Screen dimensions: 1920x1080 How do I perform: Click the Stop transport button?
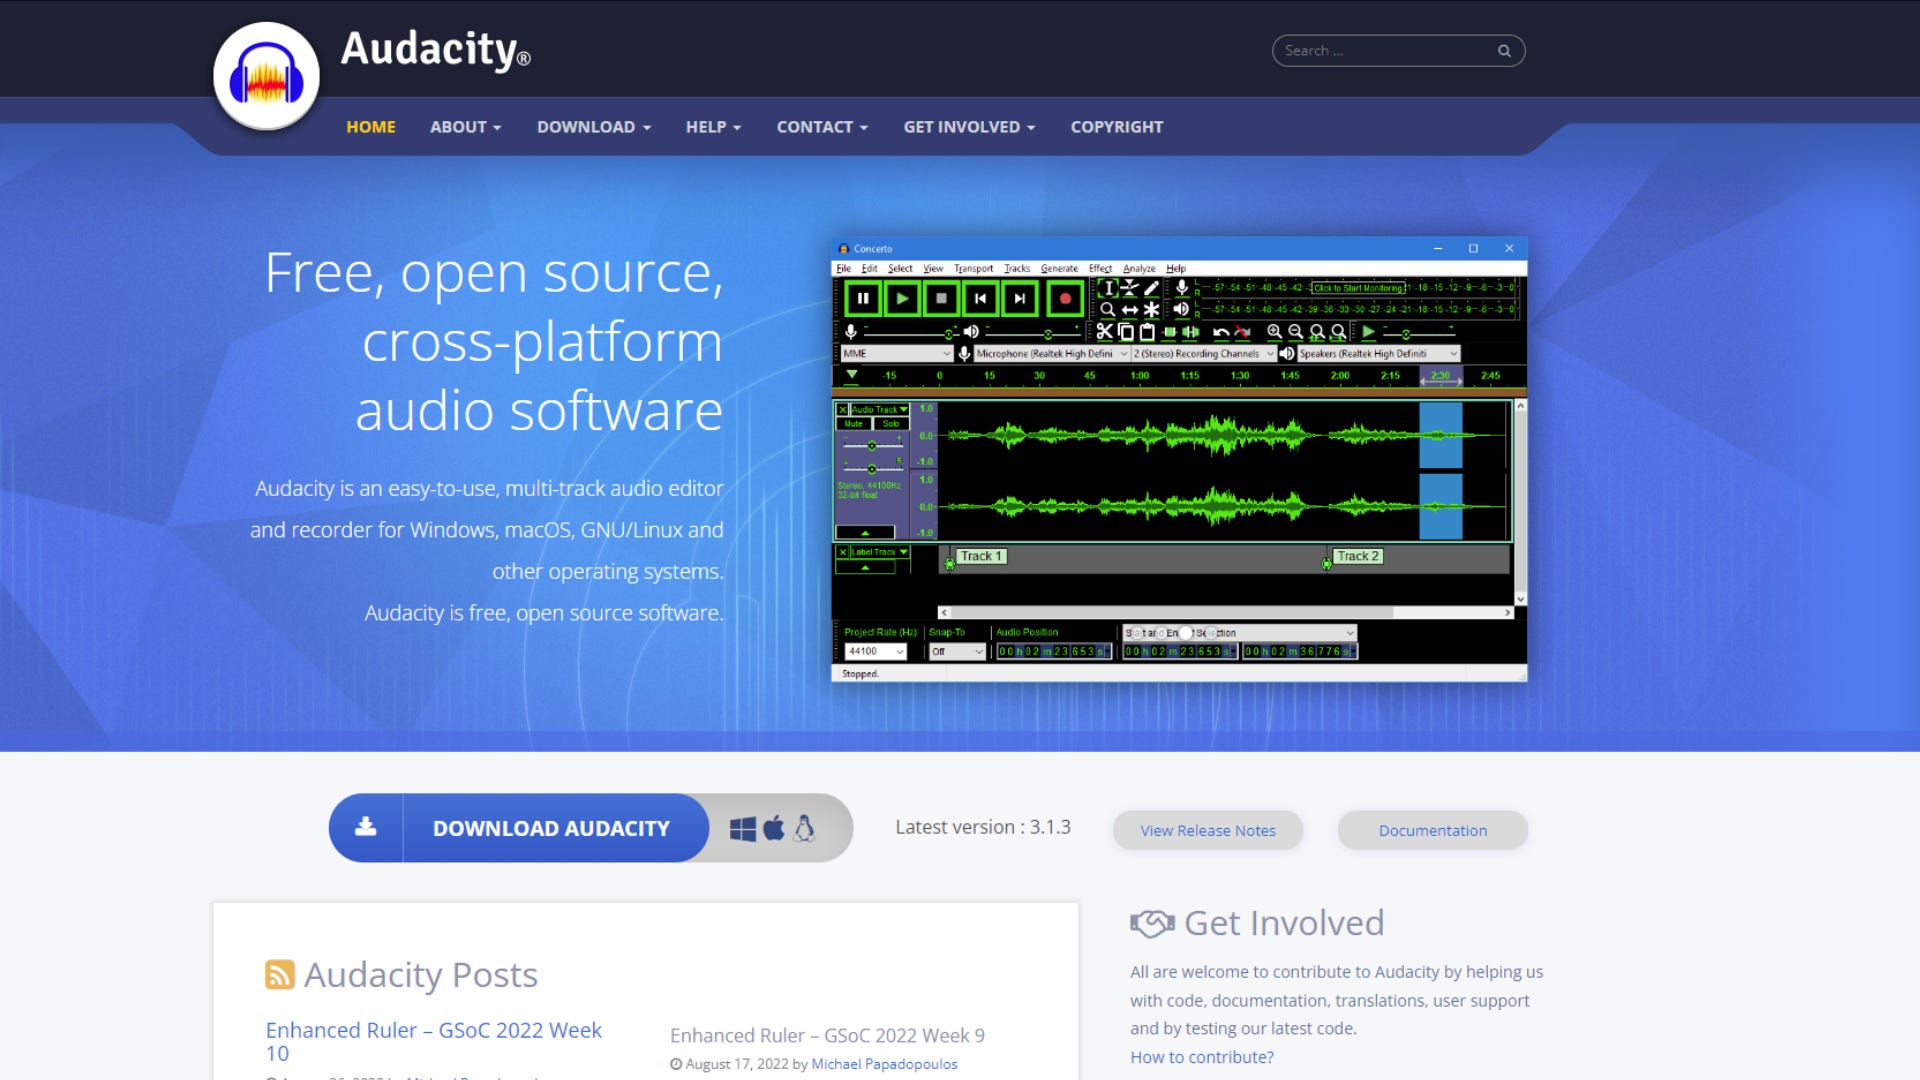pyautogui.click(x=941, y=298)
